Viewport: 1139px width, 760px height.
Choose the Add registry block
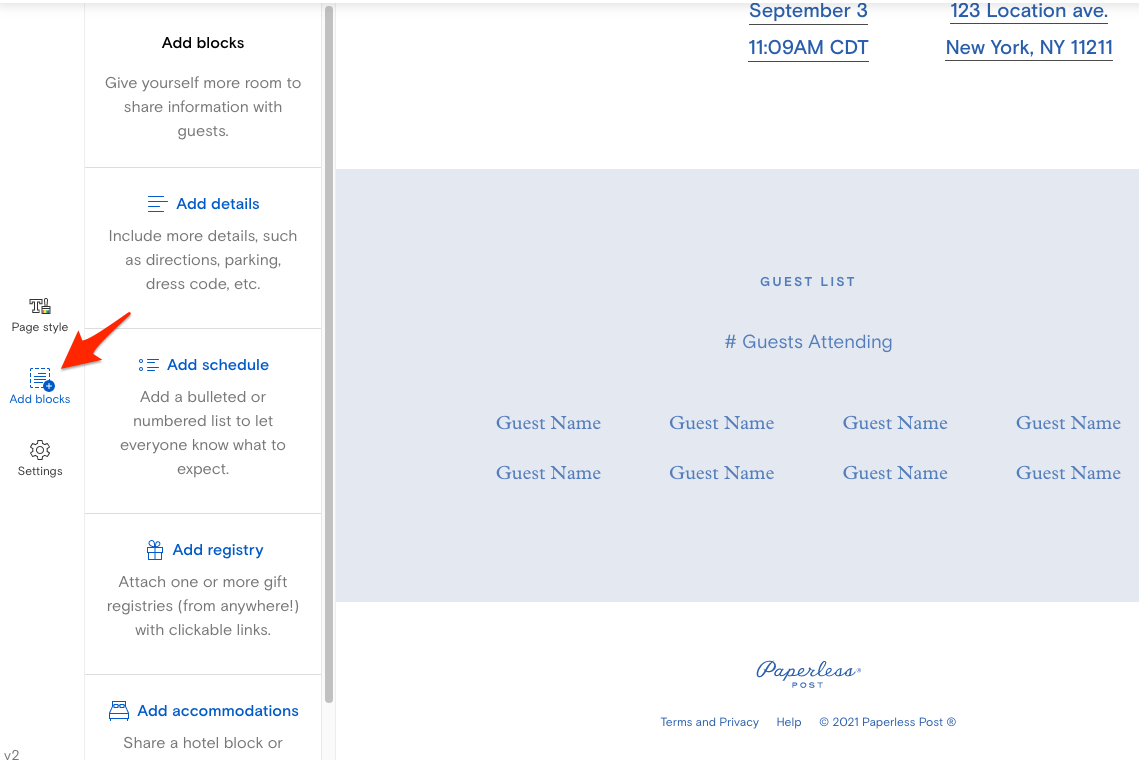click(x=218, y=550)
